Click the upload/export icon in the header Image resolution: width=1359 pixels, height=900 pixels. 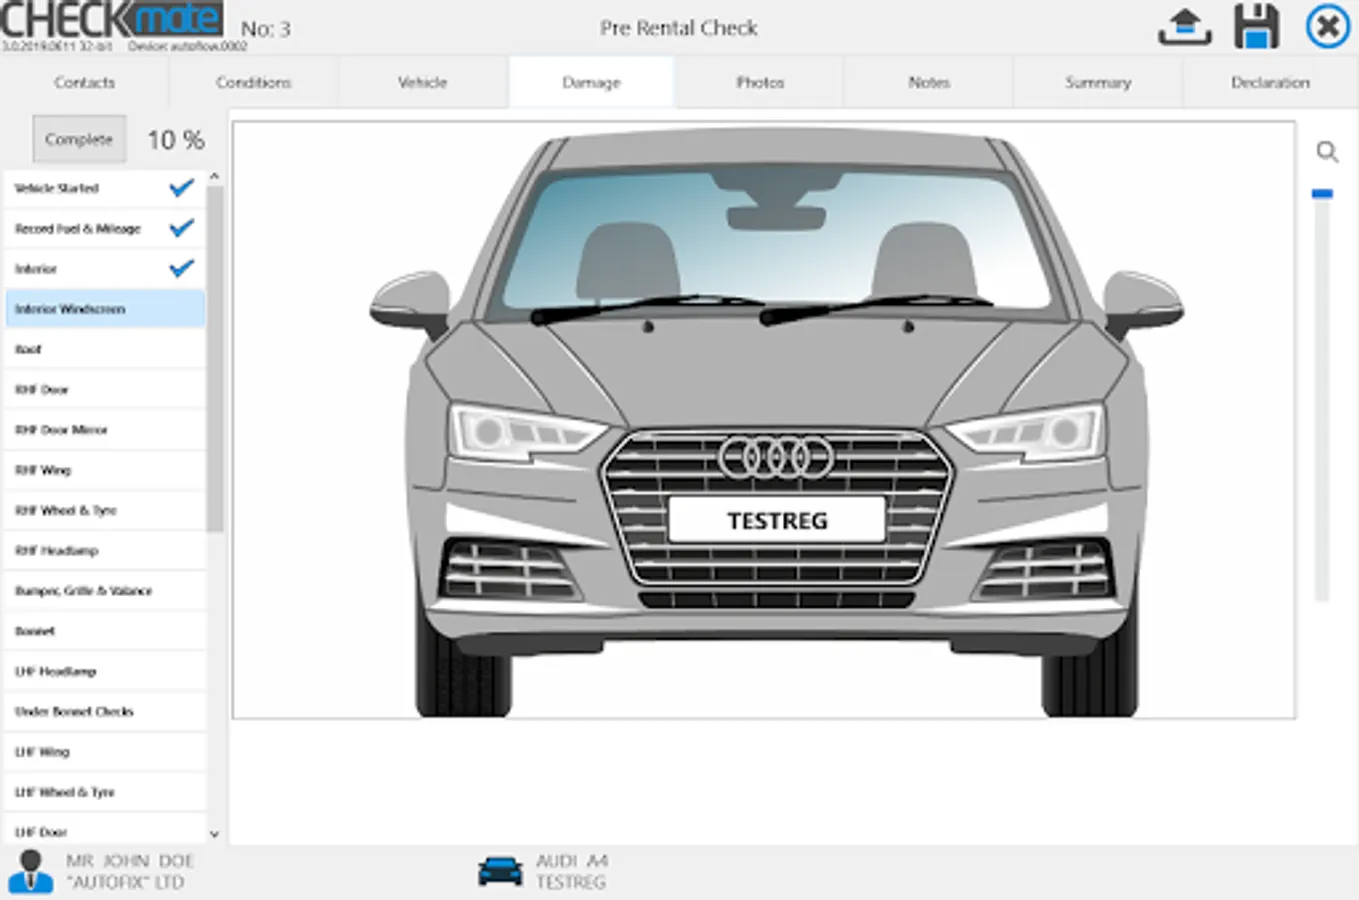pos(1185,26)
